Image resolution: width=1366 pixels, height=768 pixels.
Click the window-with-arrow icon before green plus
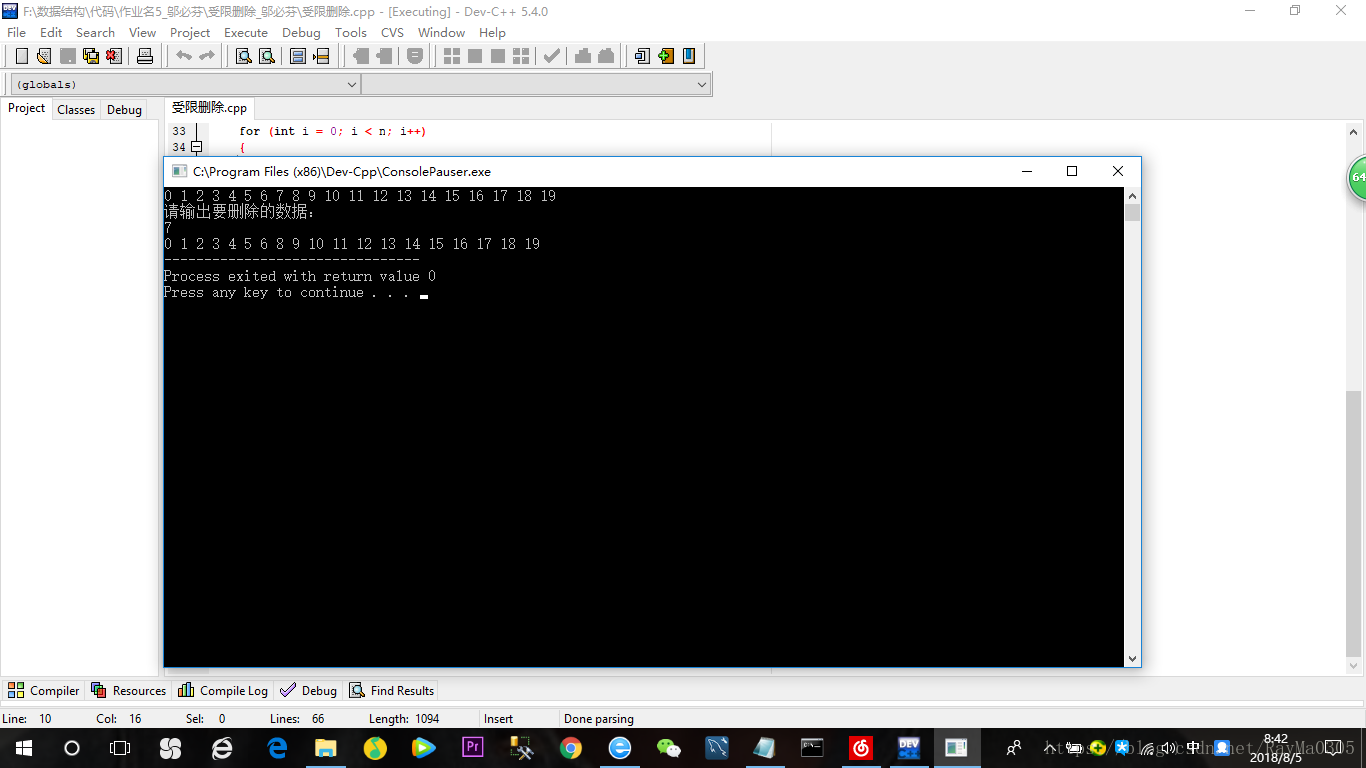(x=642, y=56)
